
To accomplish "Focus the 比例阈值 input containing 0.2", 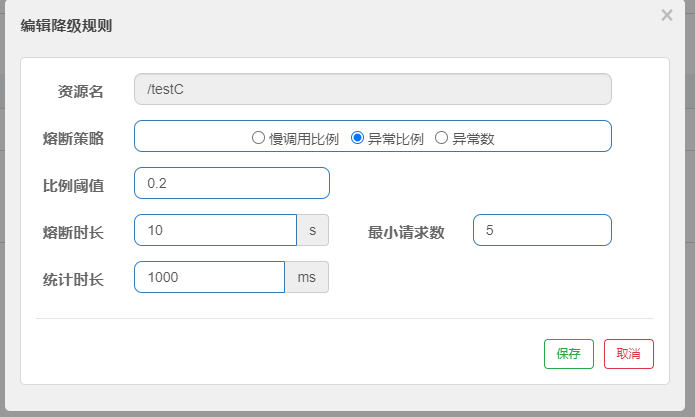I will 231,183.
